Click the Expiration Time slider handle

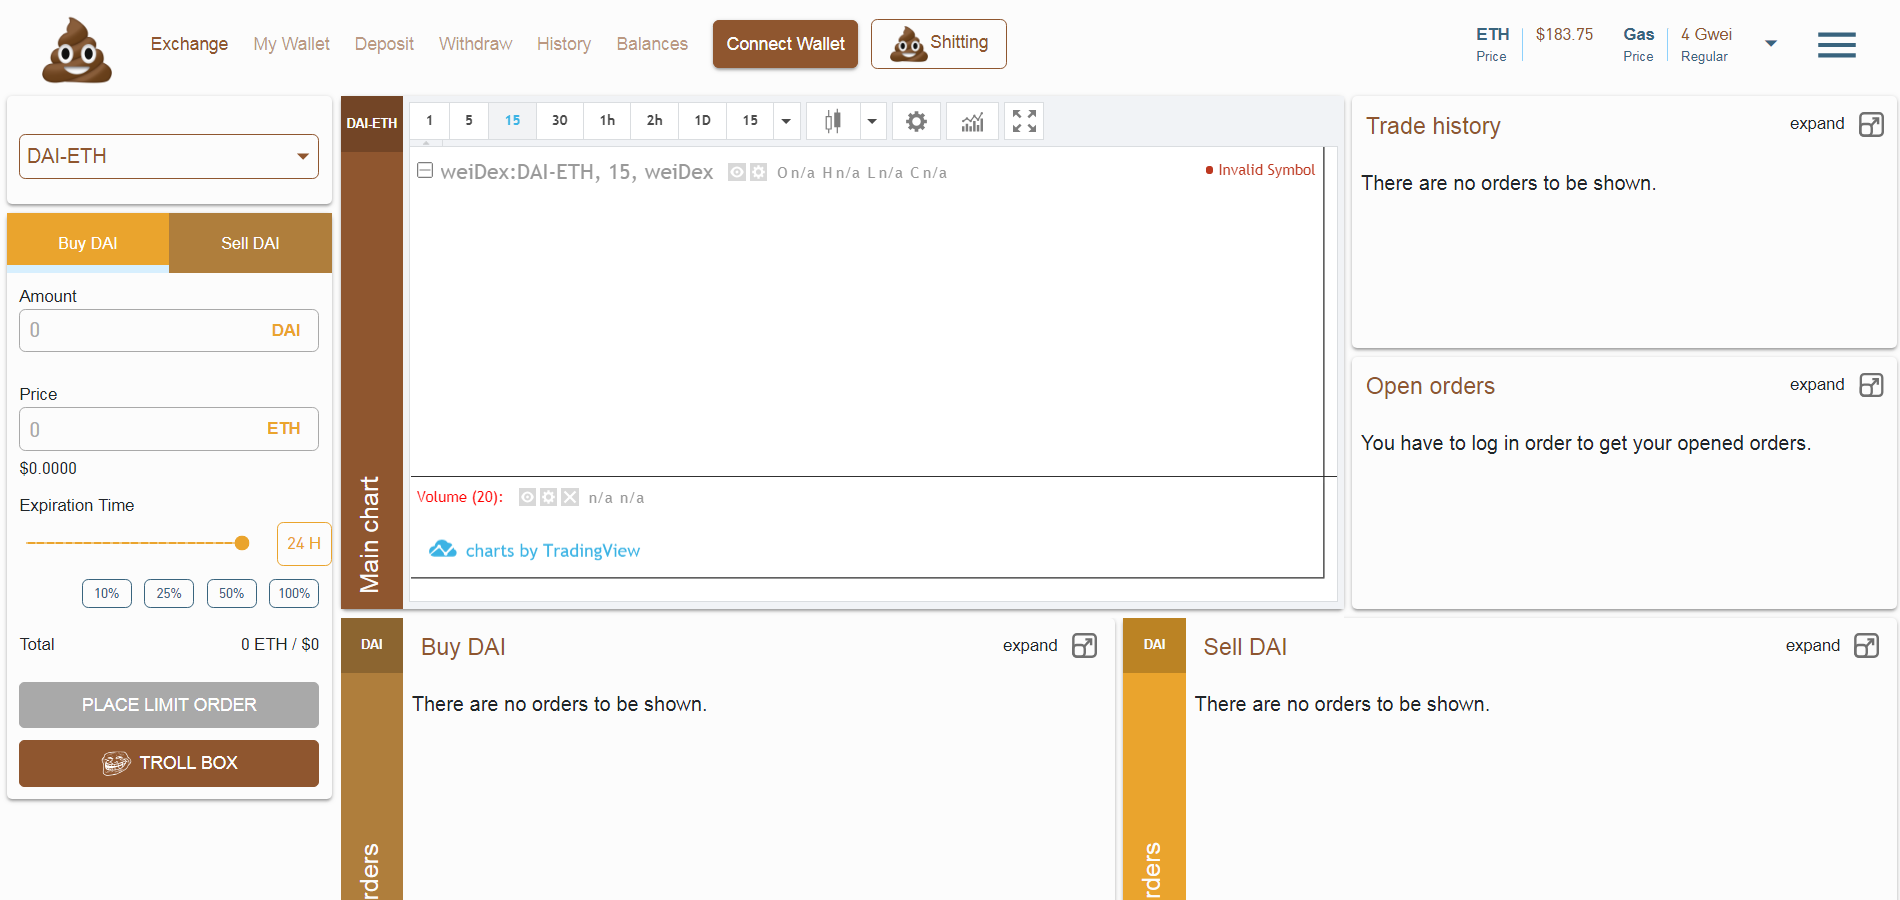[x=242, y=543]
